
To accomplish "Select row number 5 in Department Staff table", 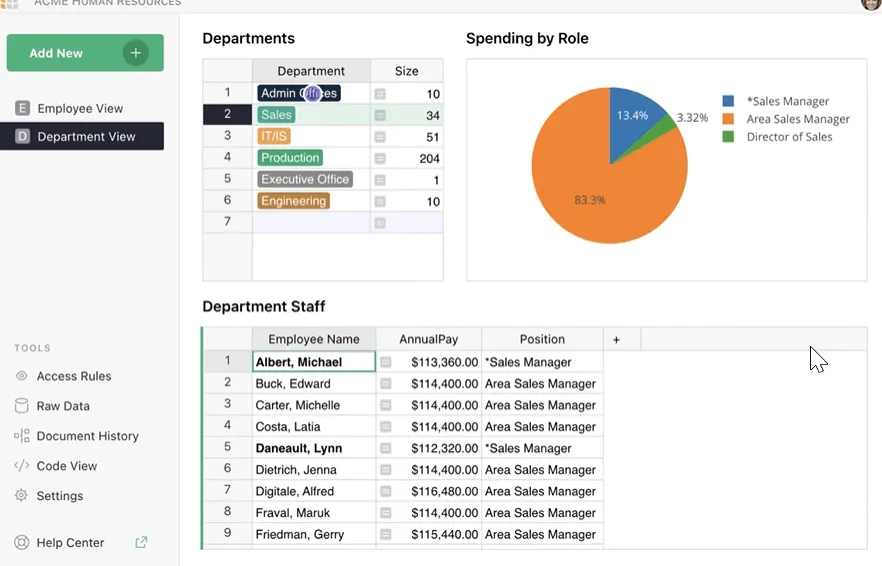I will [x=227, y=447].
